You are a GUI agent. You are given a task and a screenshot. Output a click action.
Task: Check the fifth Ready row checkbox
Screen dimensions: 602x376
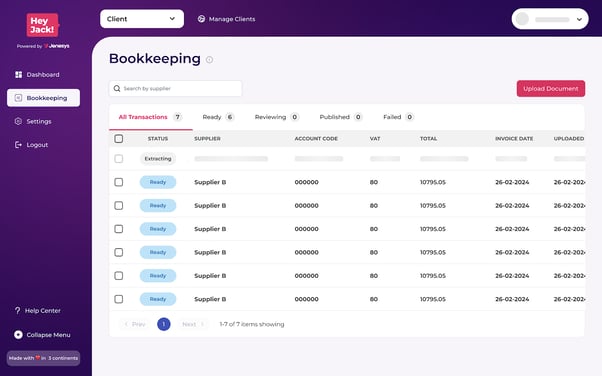click(119, 276)
